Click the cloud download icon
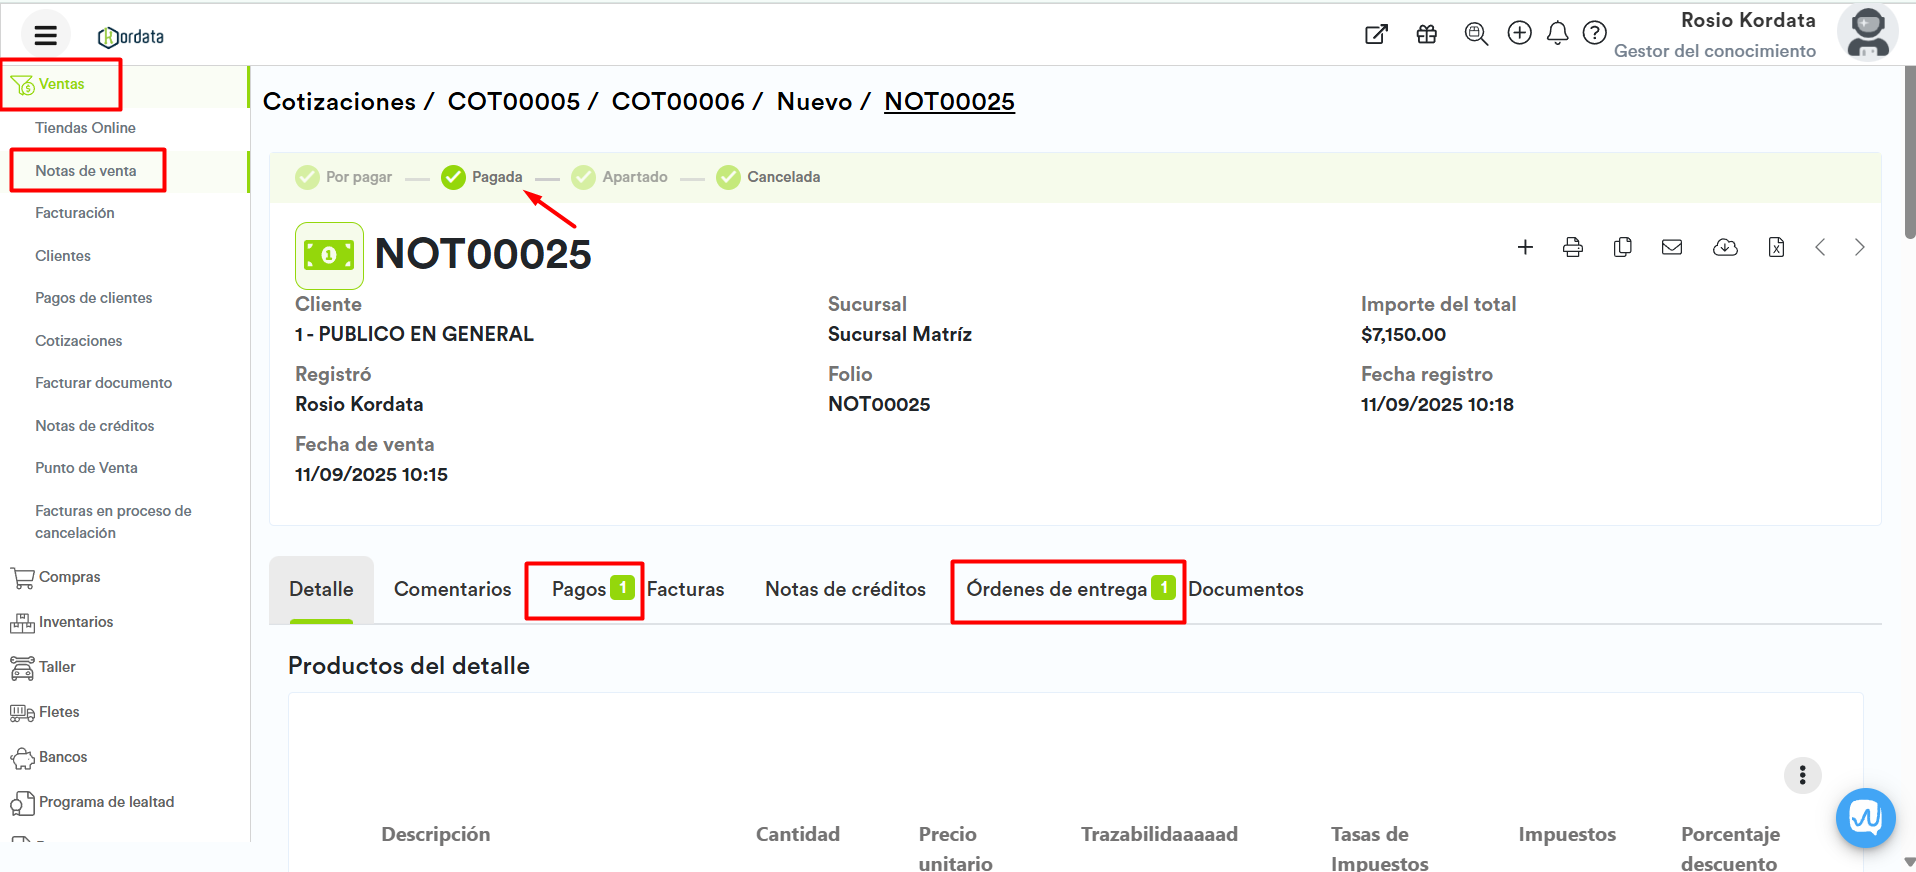 pyautogui.click(x=1725, y=247)
